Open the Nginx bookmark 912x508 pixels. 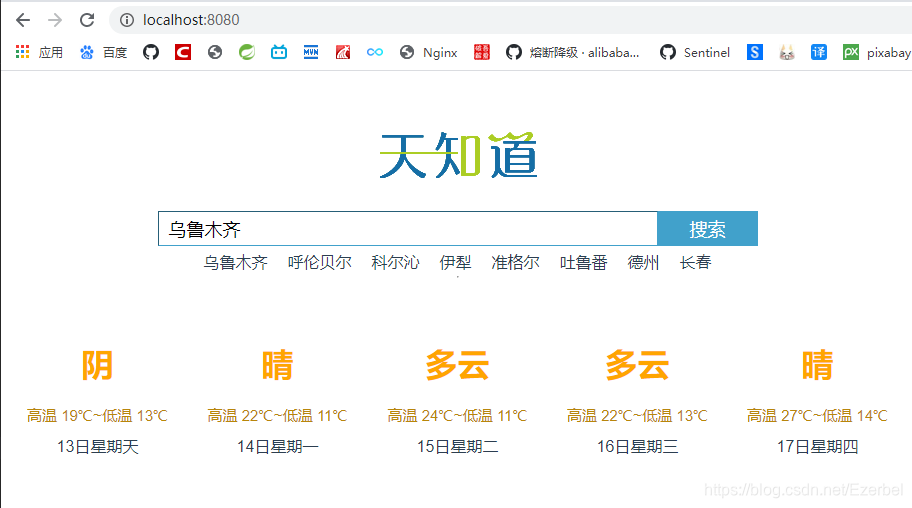(429, 52)
